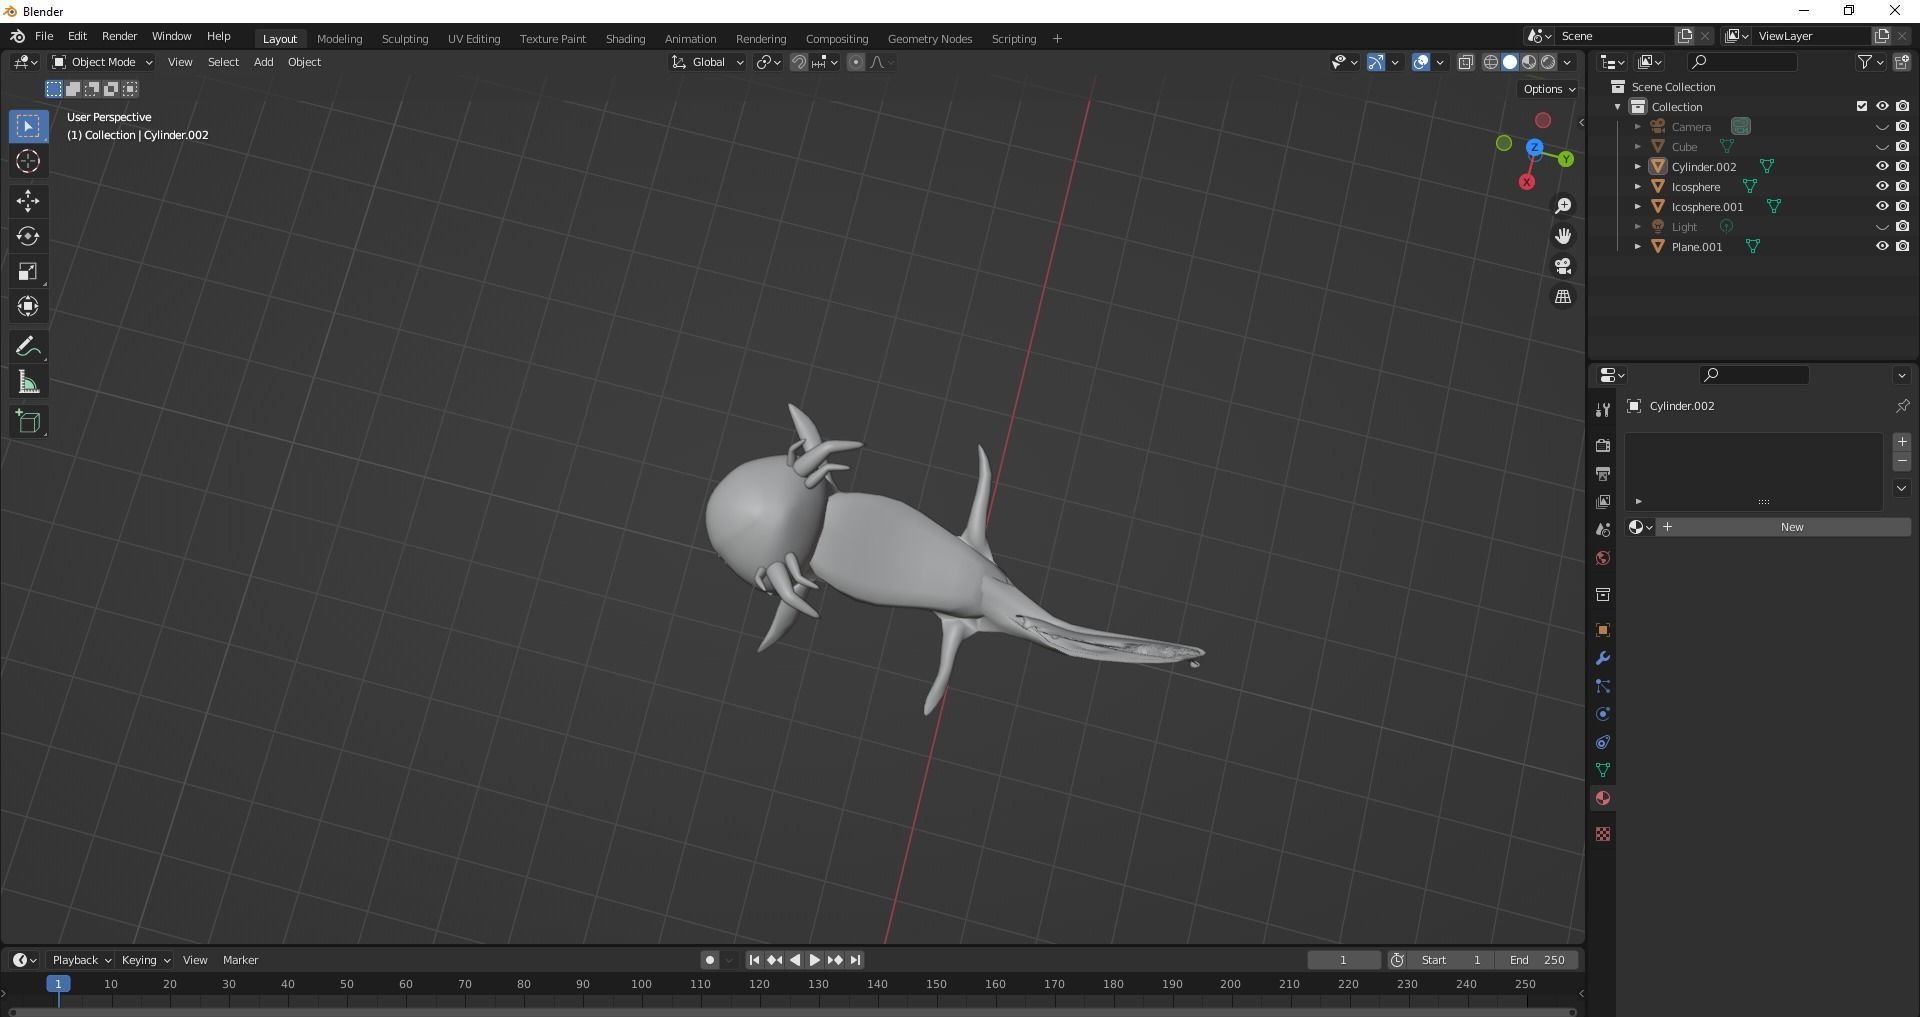1920x1017 pixels.
Task: Pin the Cylinder.002 properties context
Action: (1902, 406)
